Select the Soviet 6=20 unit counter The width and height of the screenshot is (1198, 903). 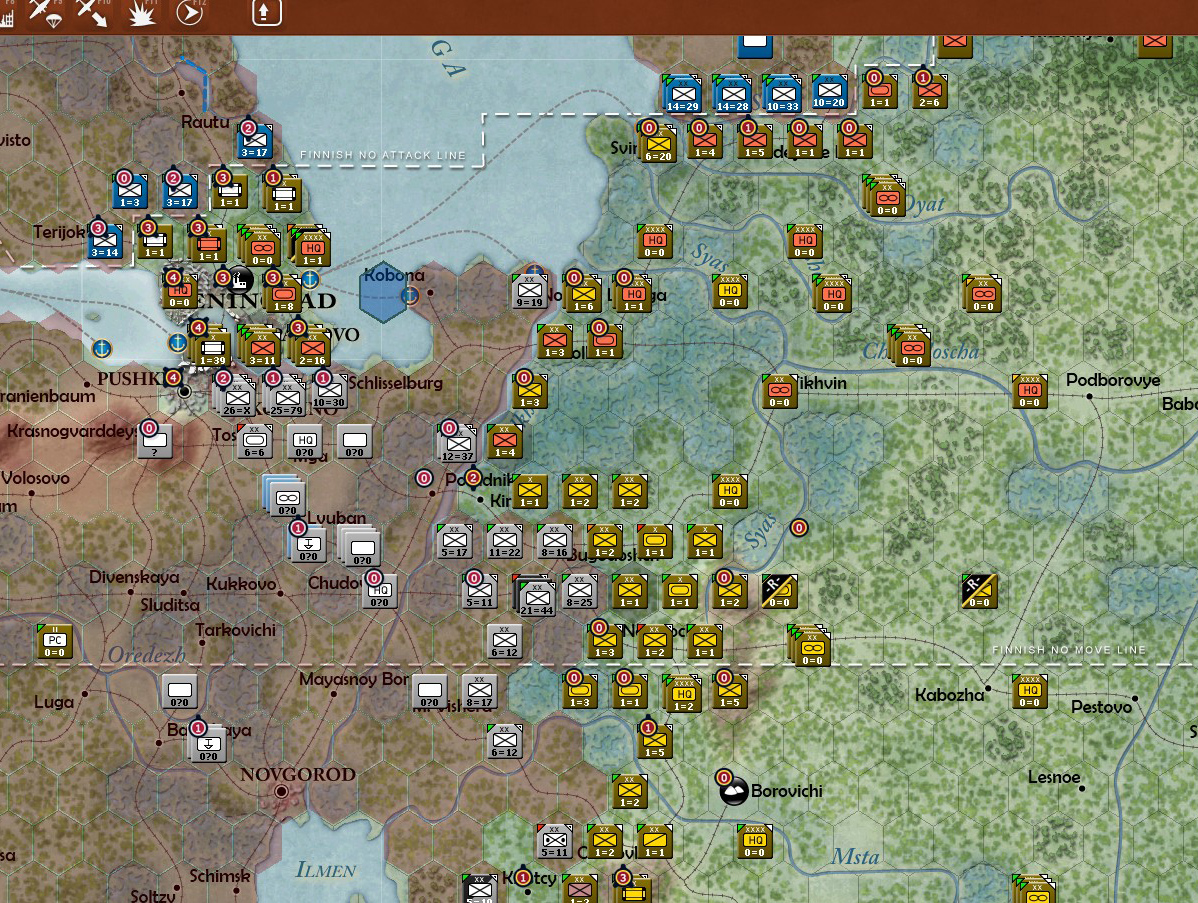tap(658, 143)
